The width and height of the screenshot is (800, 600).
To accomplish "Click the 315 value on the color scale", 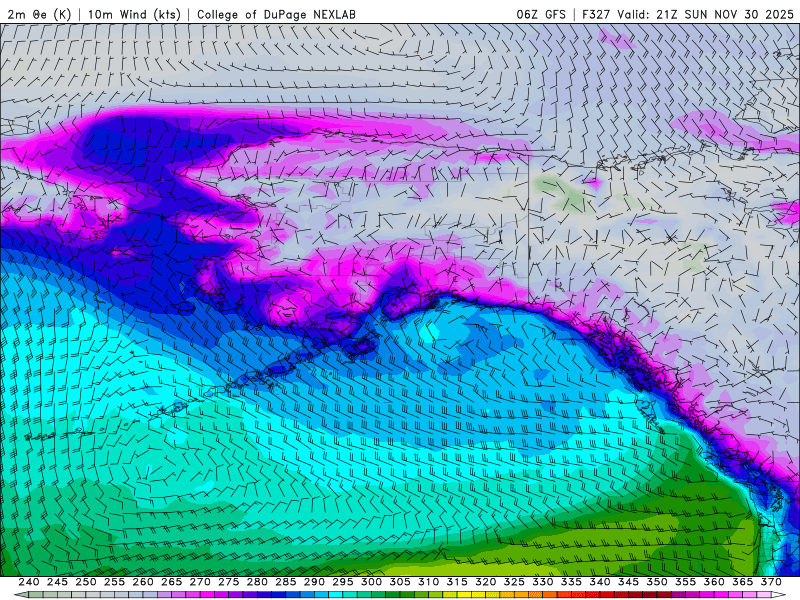I will click(457, 582).
